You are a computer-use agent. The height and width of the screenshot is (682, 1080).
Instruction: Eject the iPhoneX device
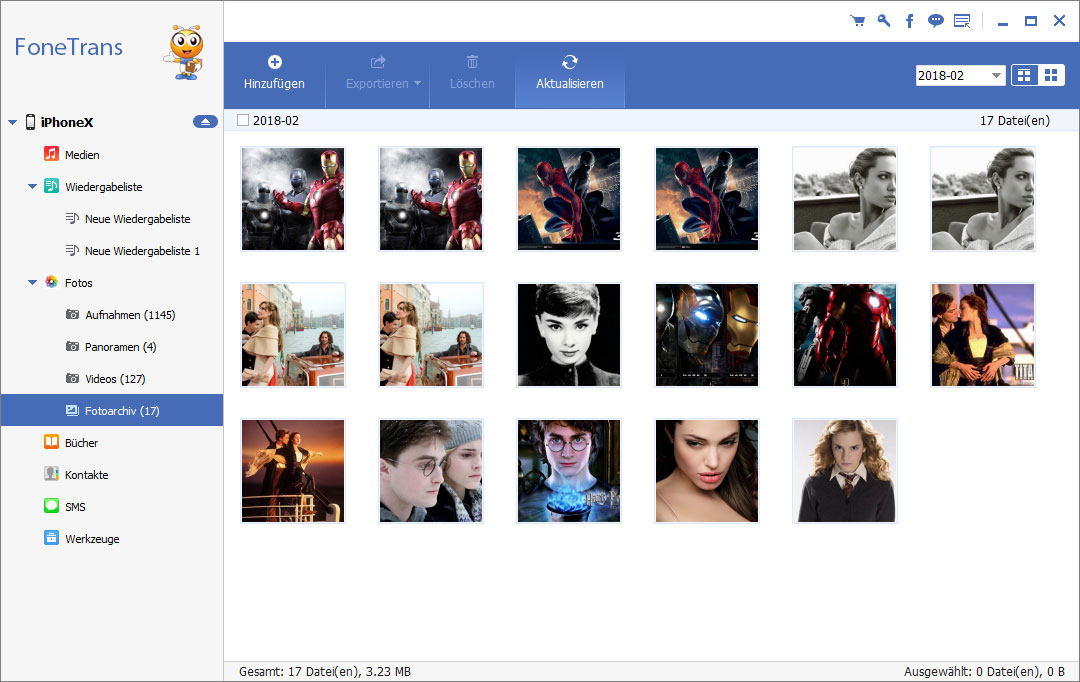click(x=205, y=122)
